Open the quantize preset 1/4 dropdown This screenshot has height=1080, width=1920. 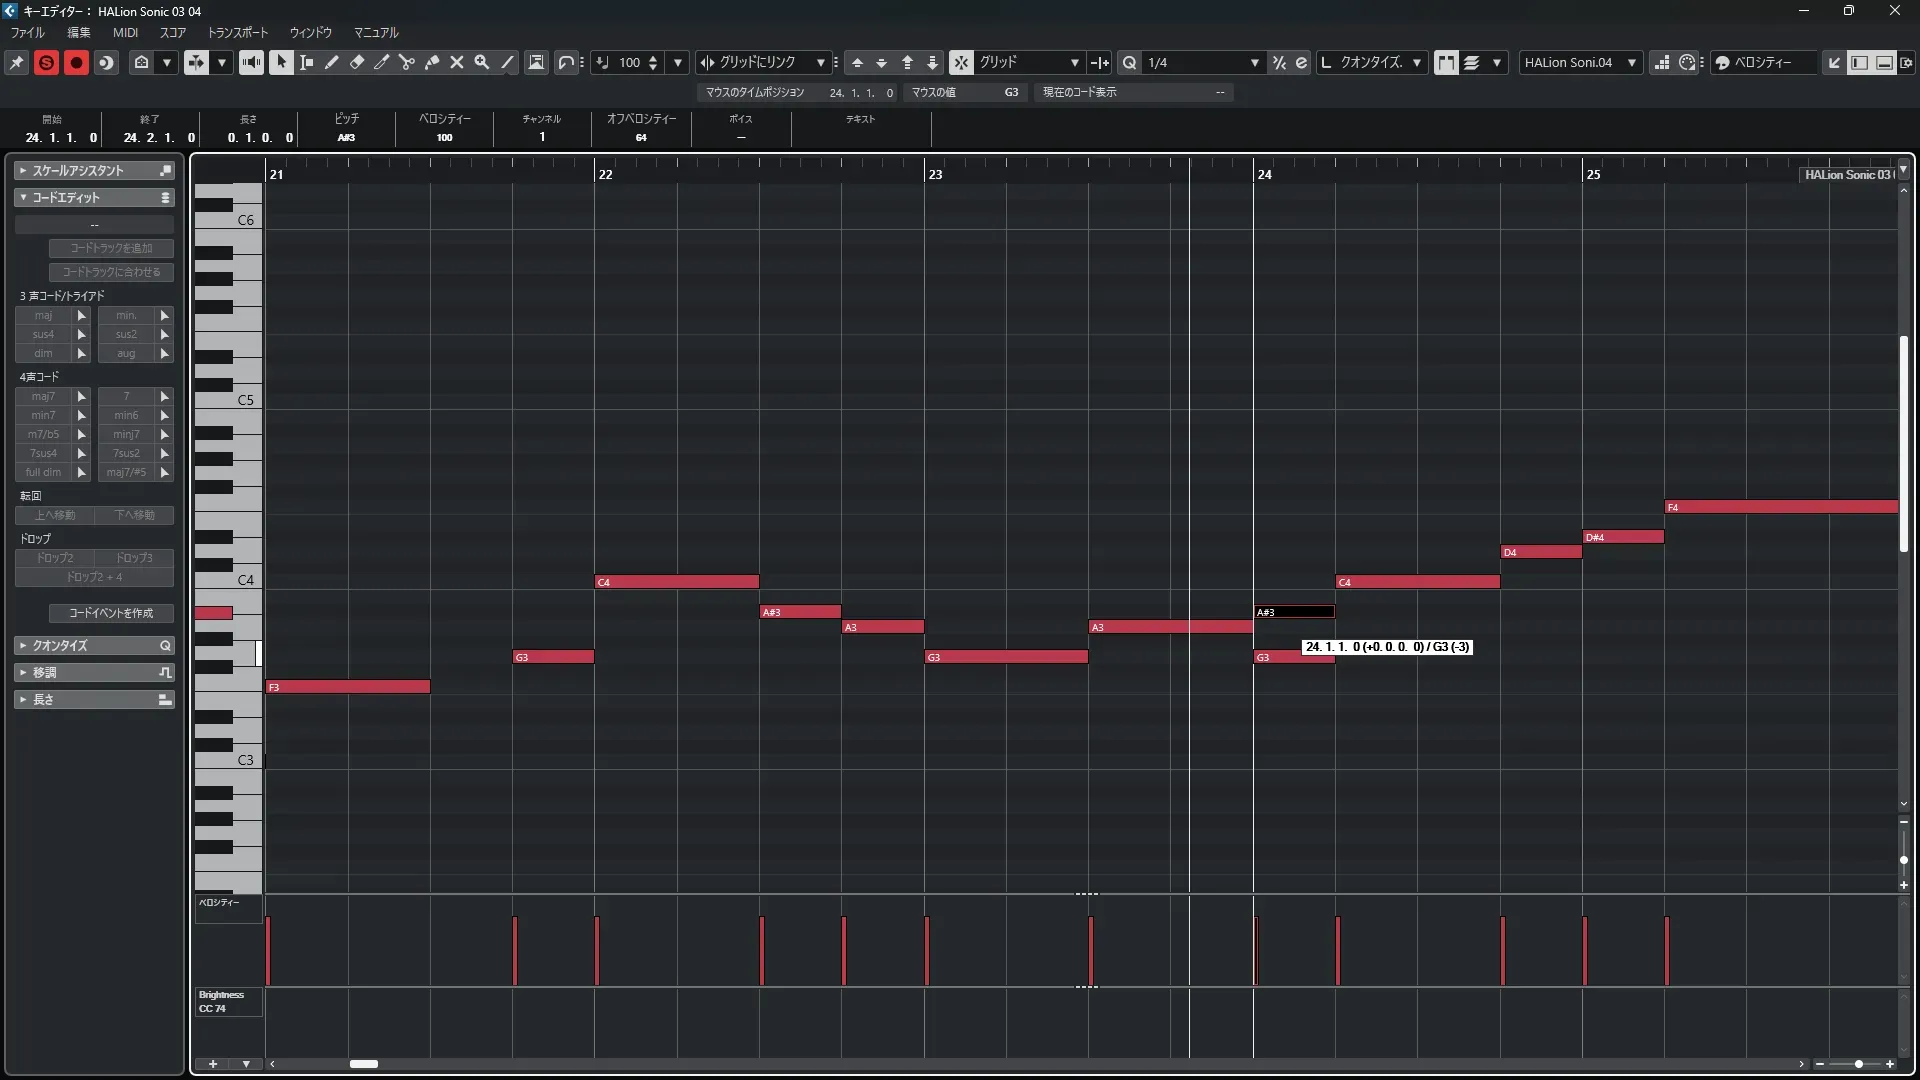(1254, 62)
